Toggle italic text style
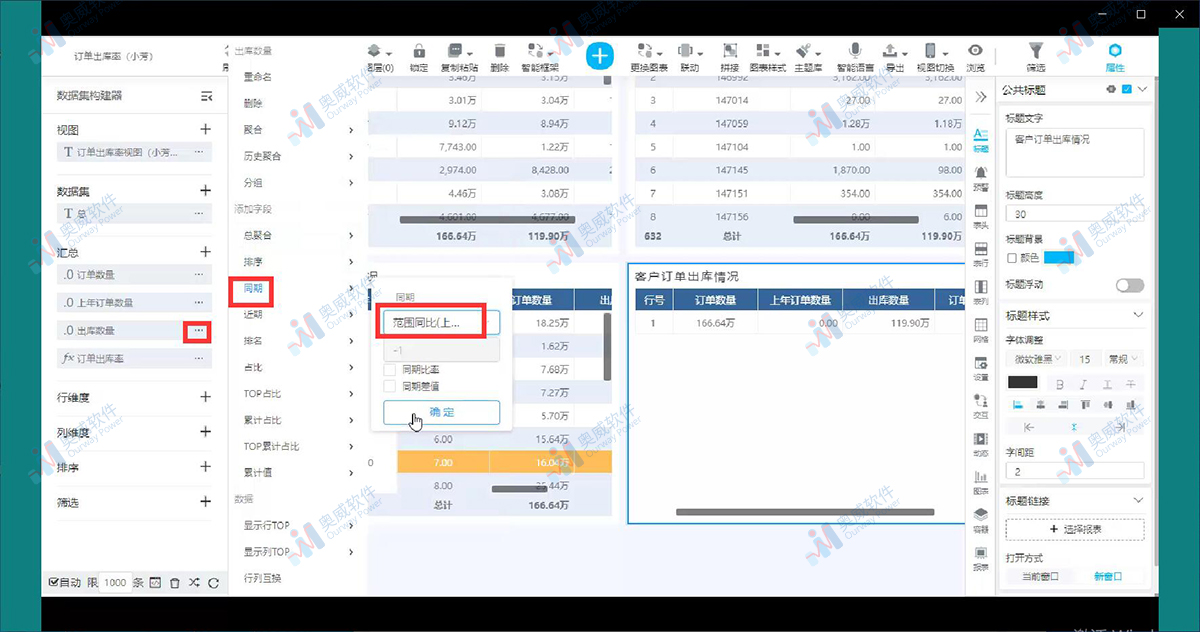Image resolution: width=1200 pixels, height=632 pixels. (x=1083, y=384)
